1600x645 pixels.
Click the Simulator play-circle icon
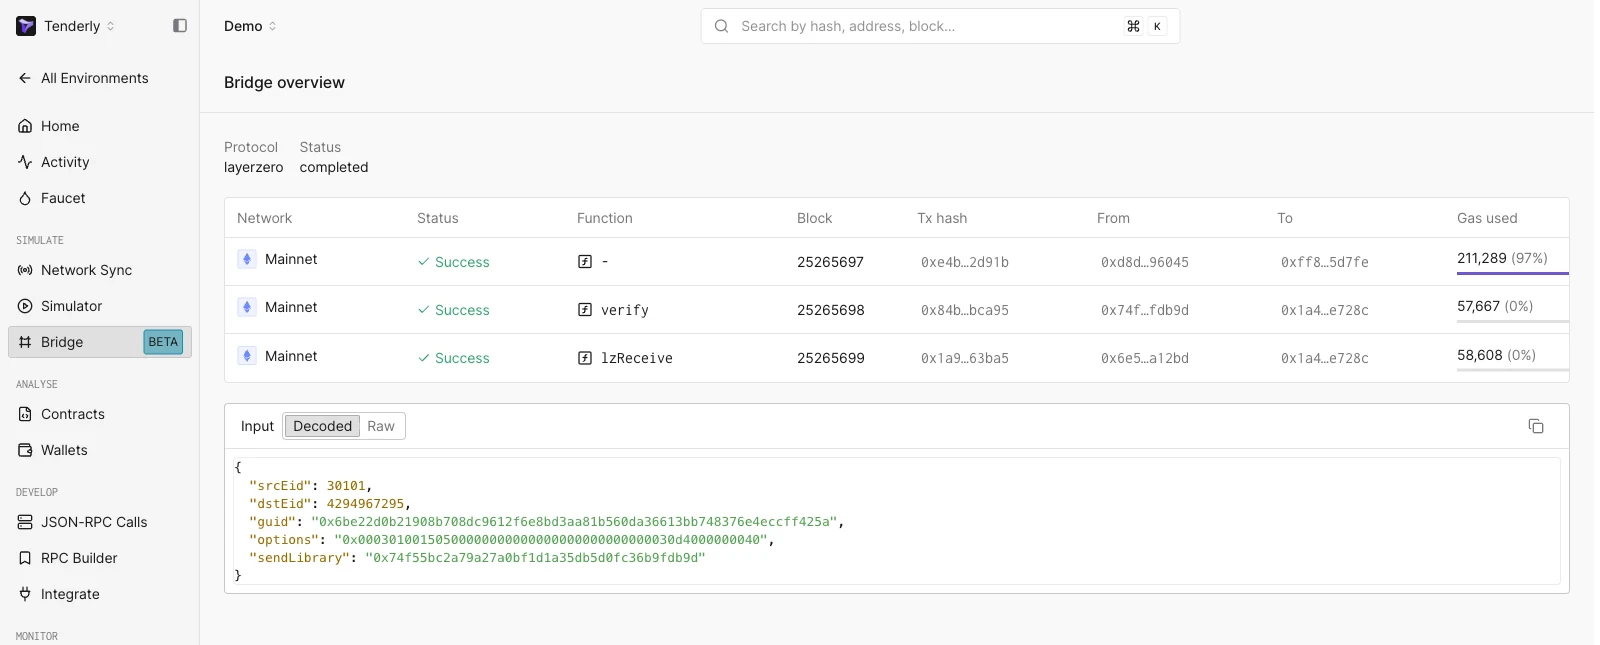click(x=25, y=306)
